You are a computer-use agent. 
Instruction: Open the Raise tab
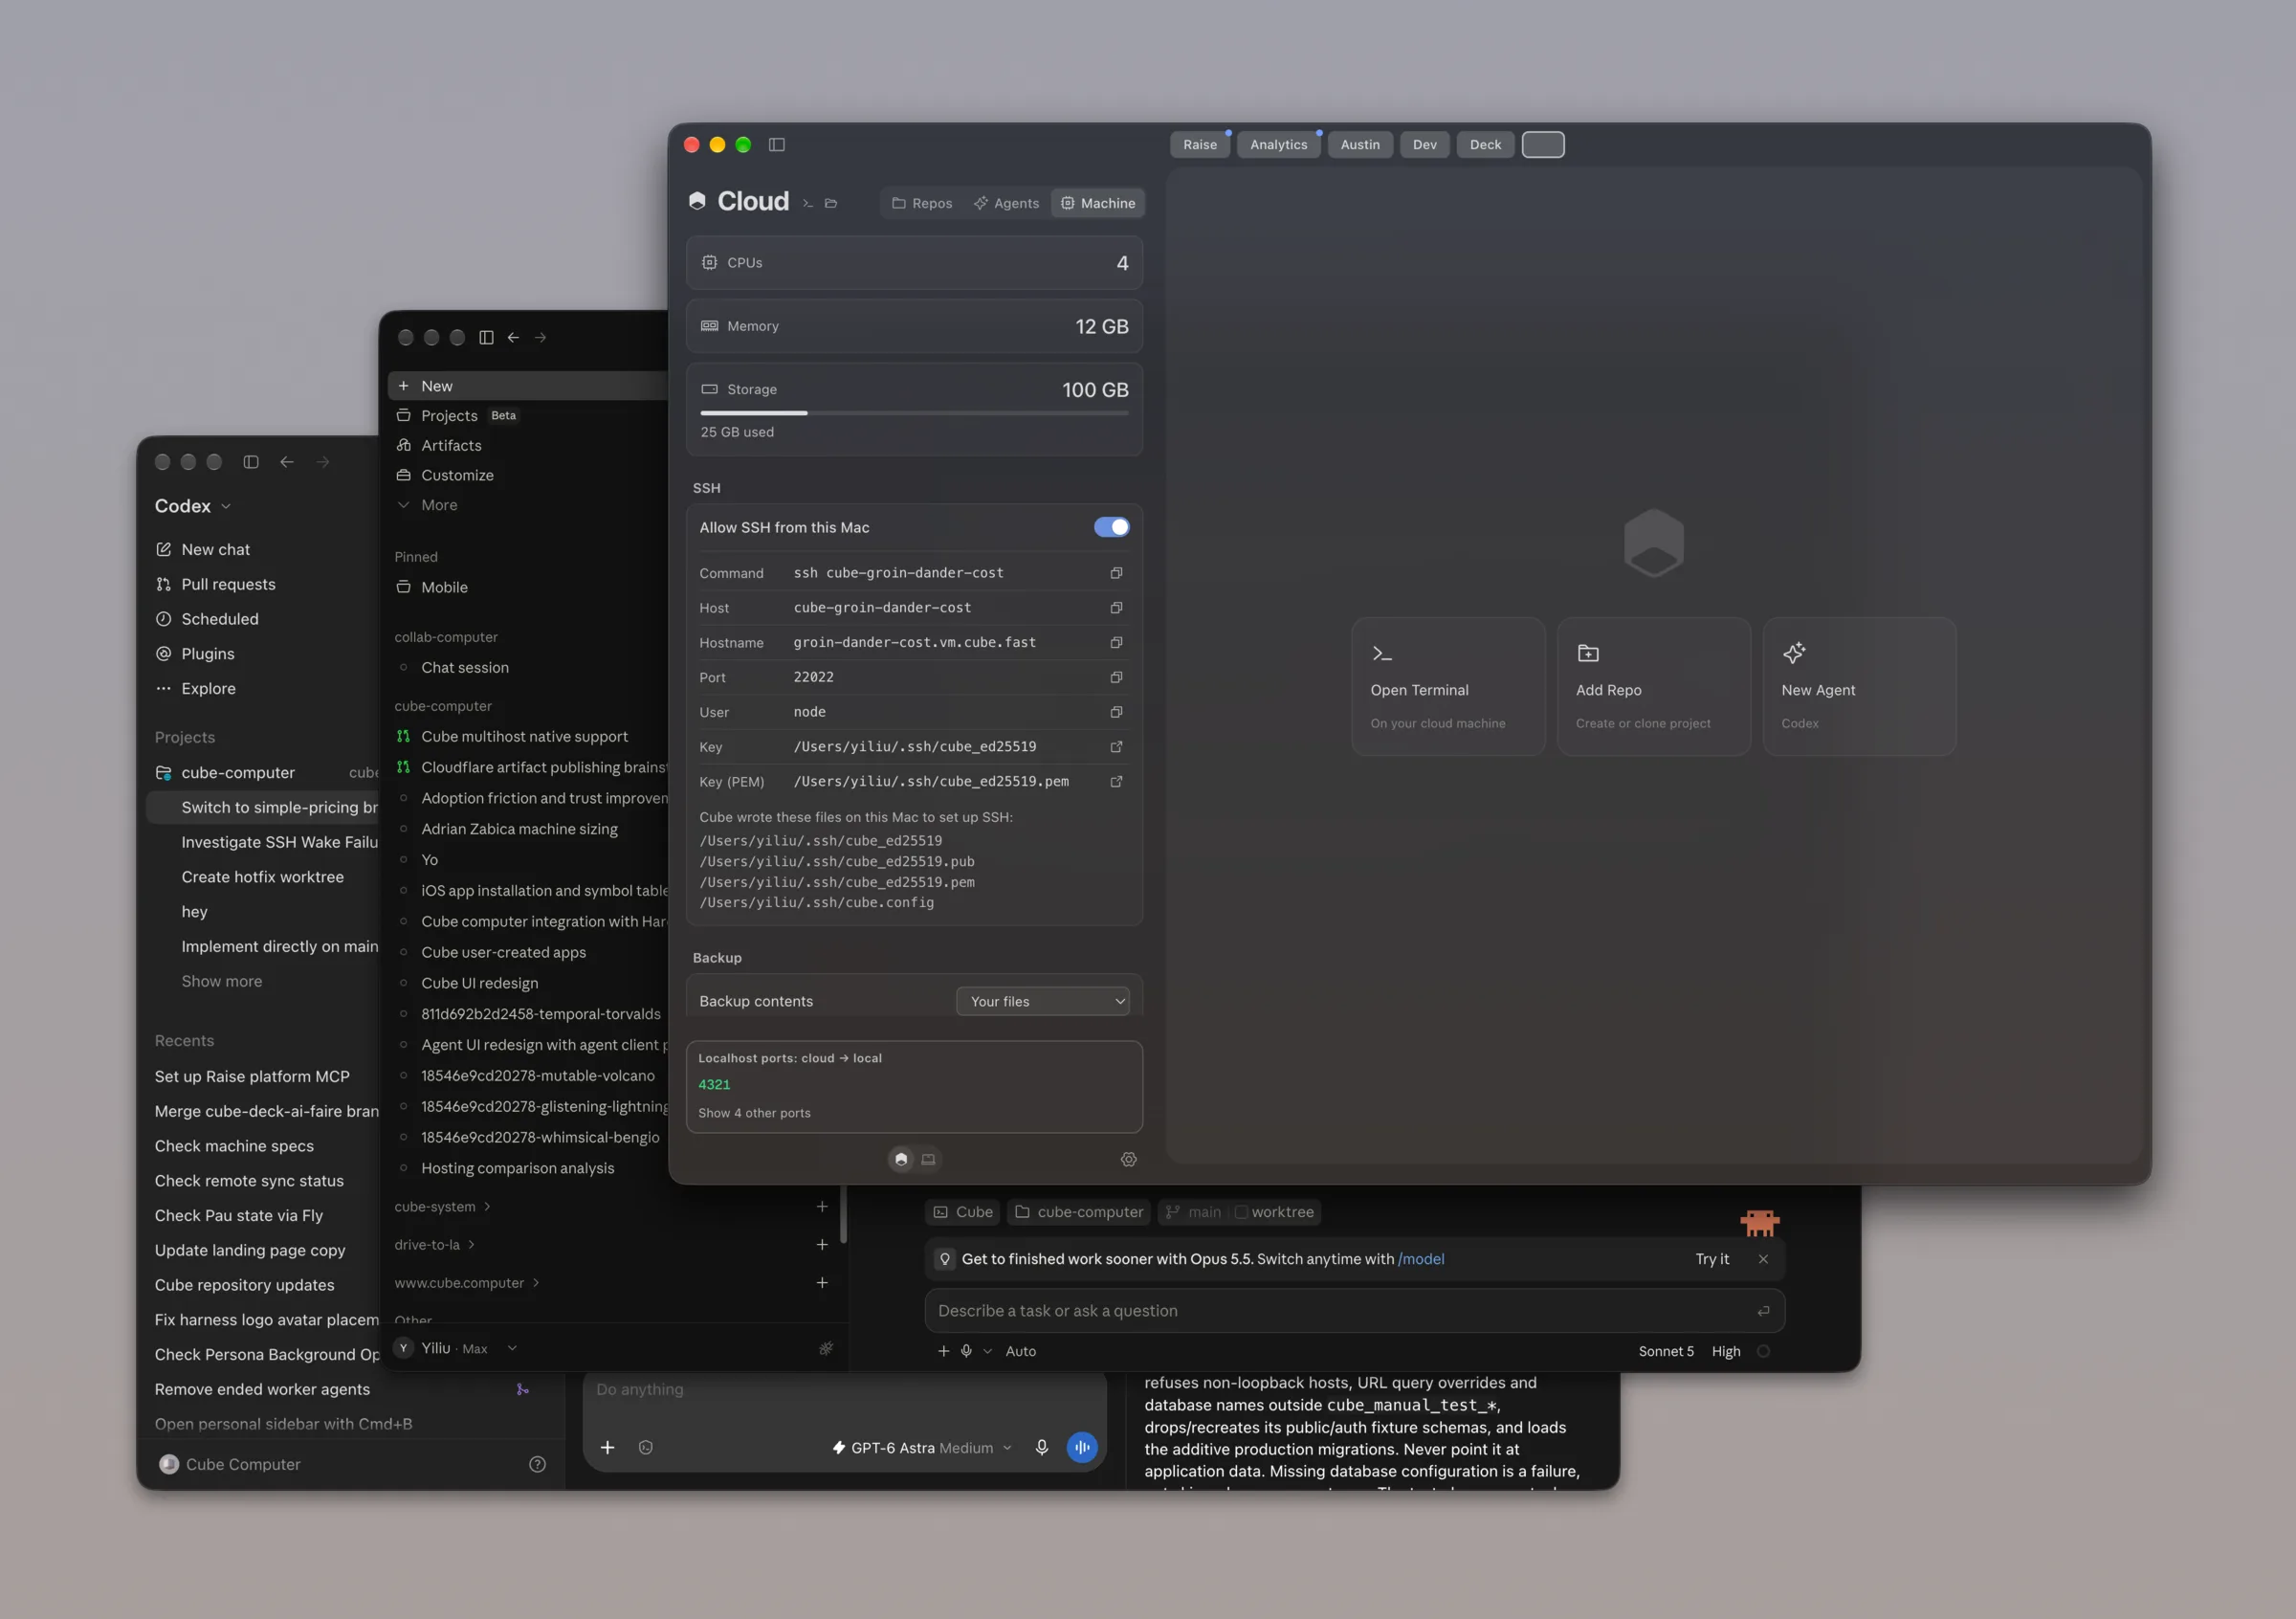tap(1200, 145)
